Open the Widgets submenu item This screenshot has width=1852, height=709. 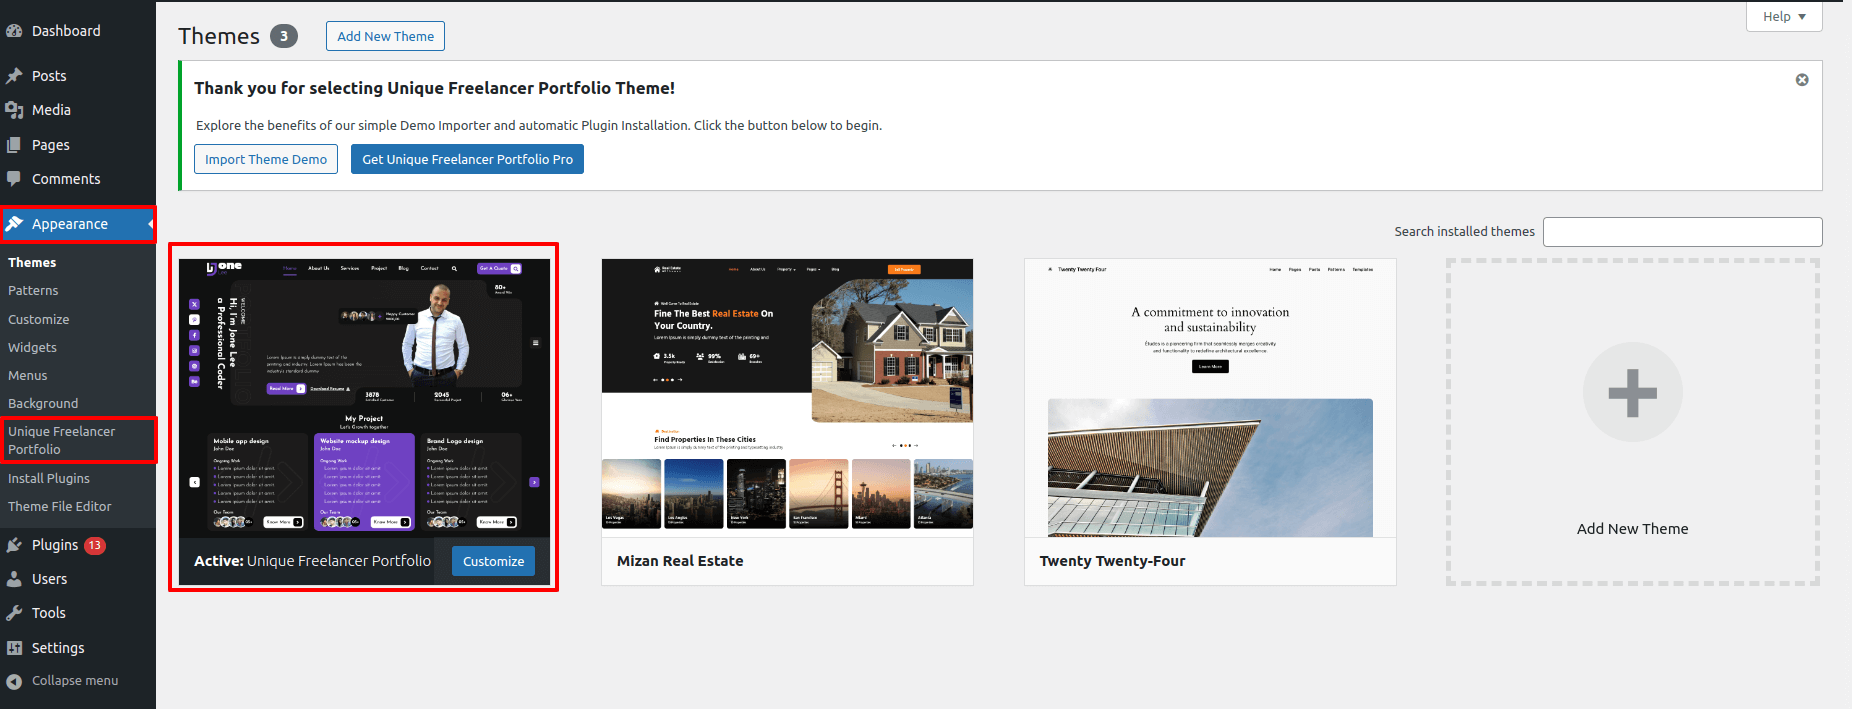click(x=33, y=348)
